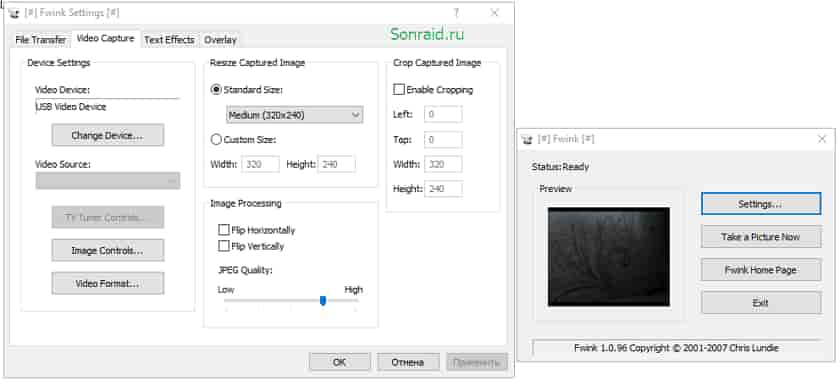Open the Video Source dropdown
The image size is (840, 380).
[x=108, y=181]
